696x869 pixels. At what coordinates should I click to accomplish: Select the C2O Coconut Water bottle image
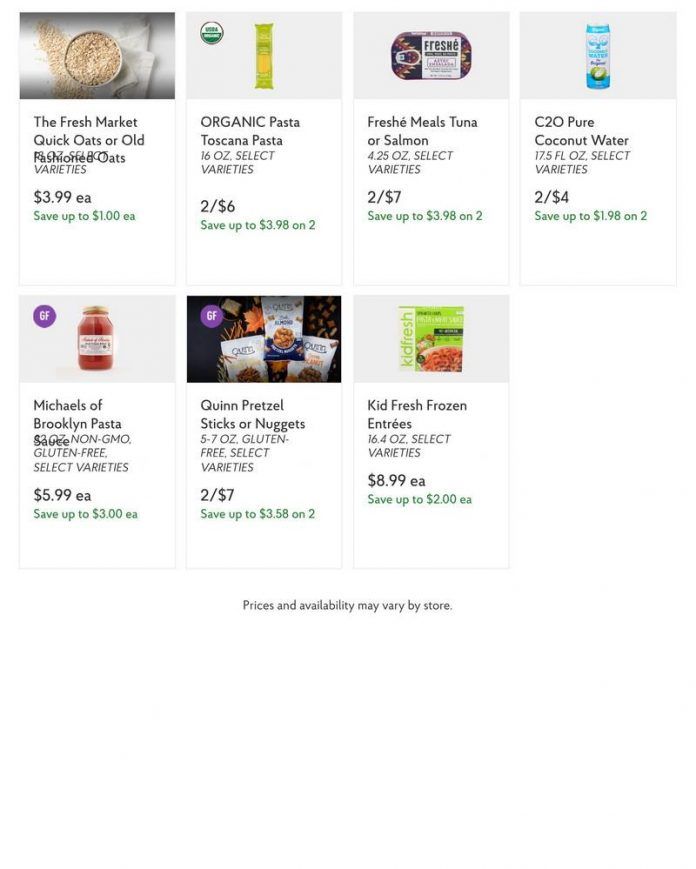click(598, 55)
